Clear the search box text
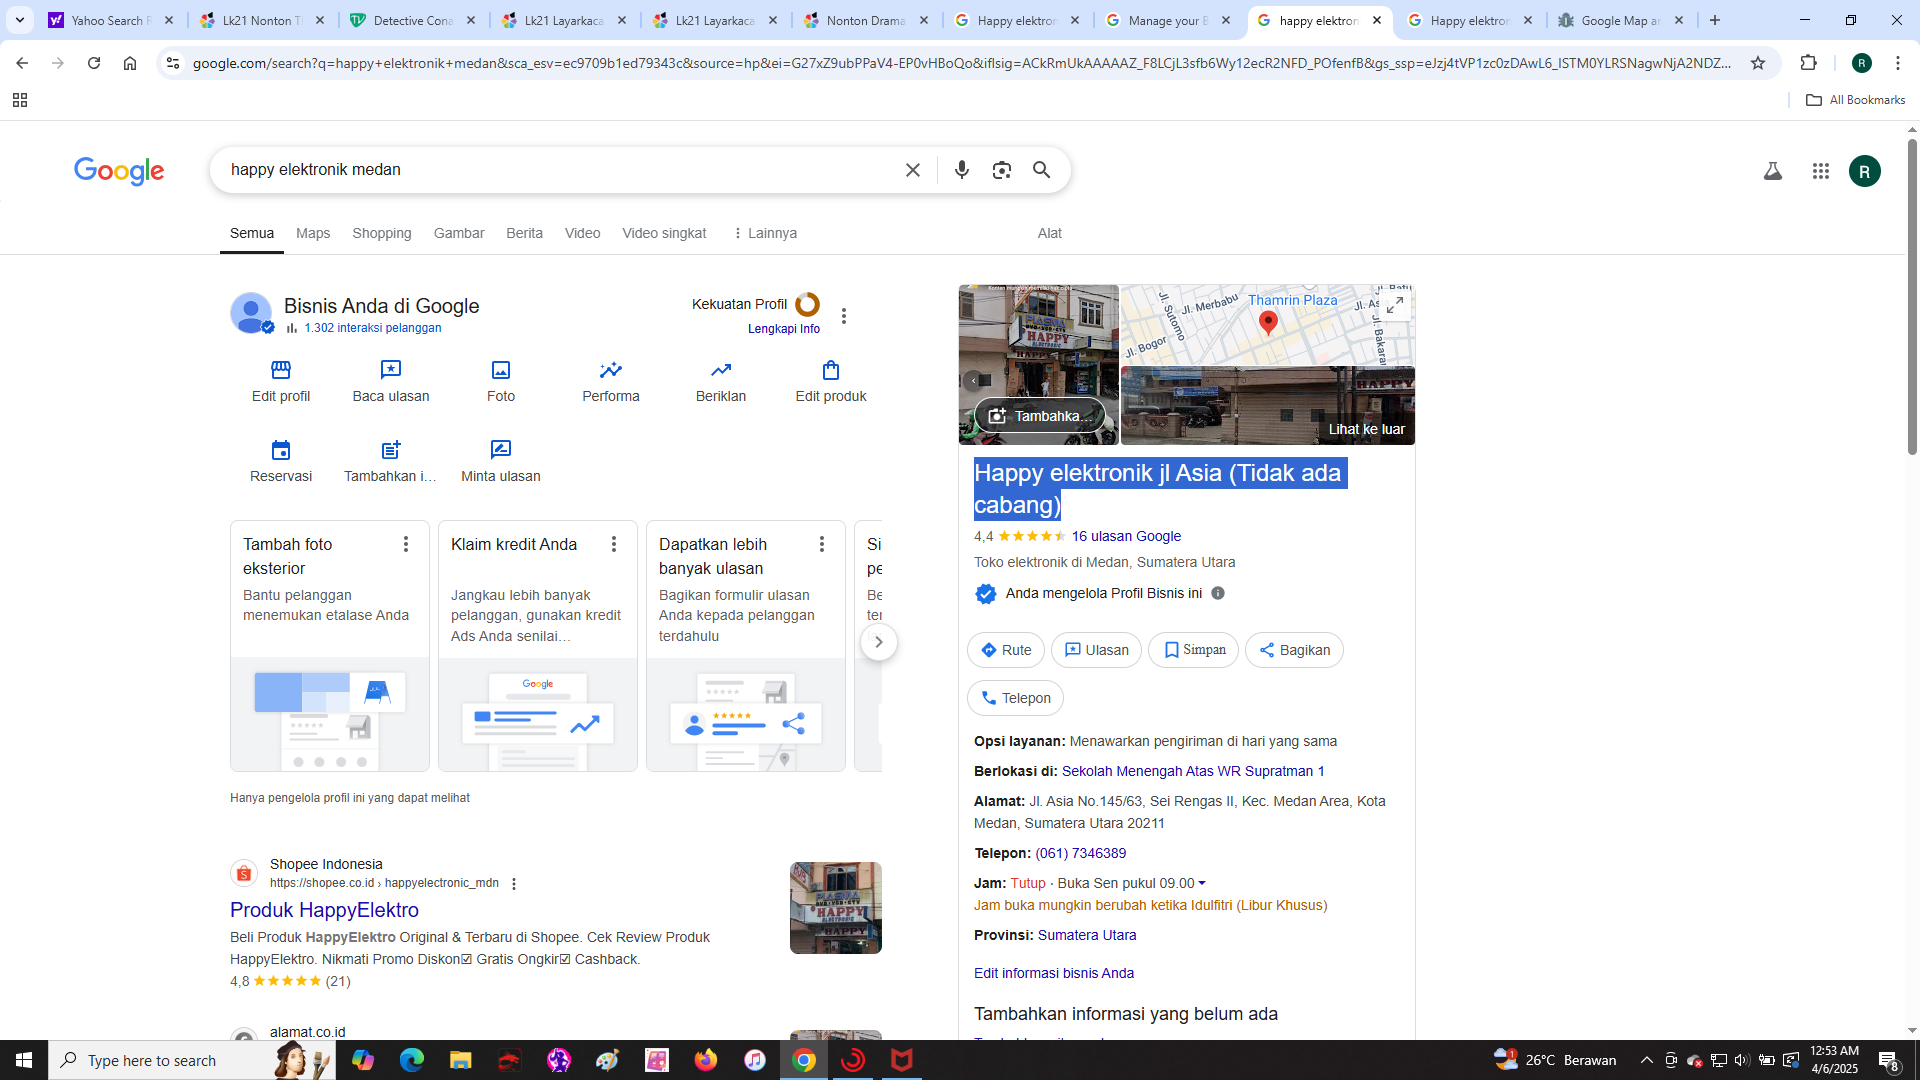 [912, 170]
